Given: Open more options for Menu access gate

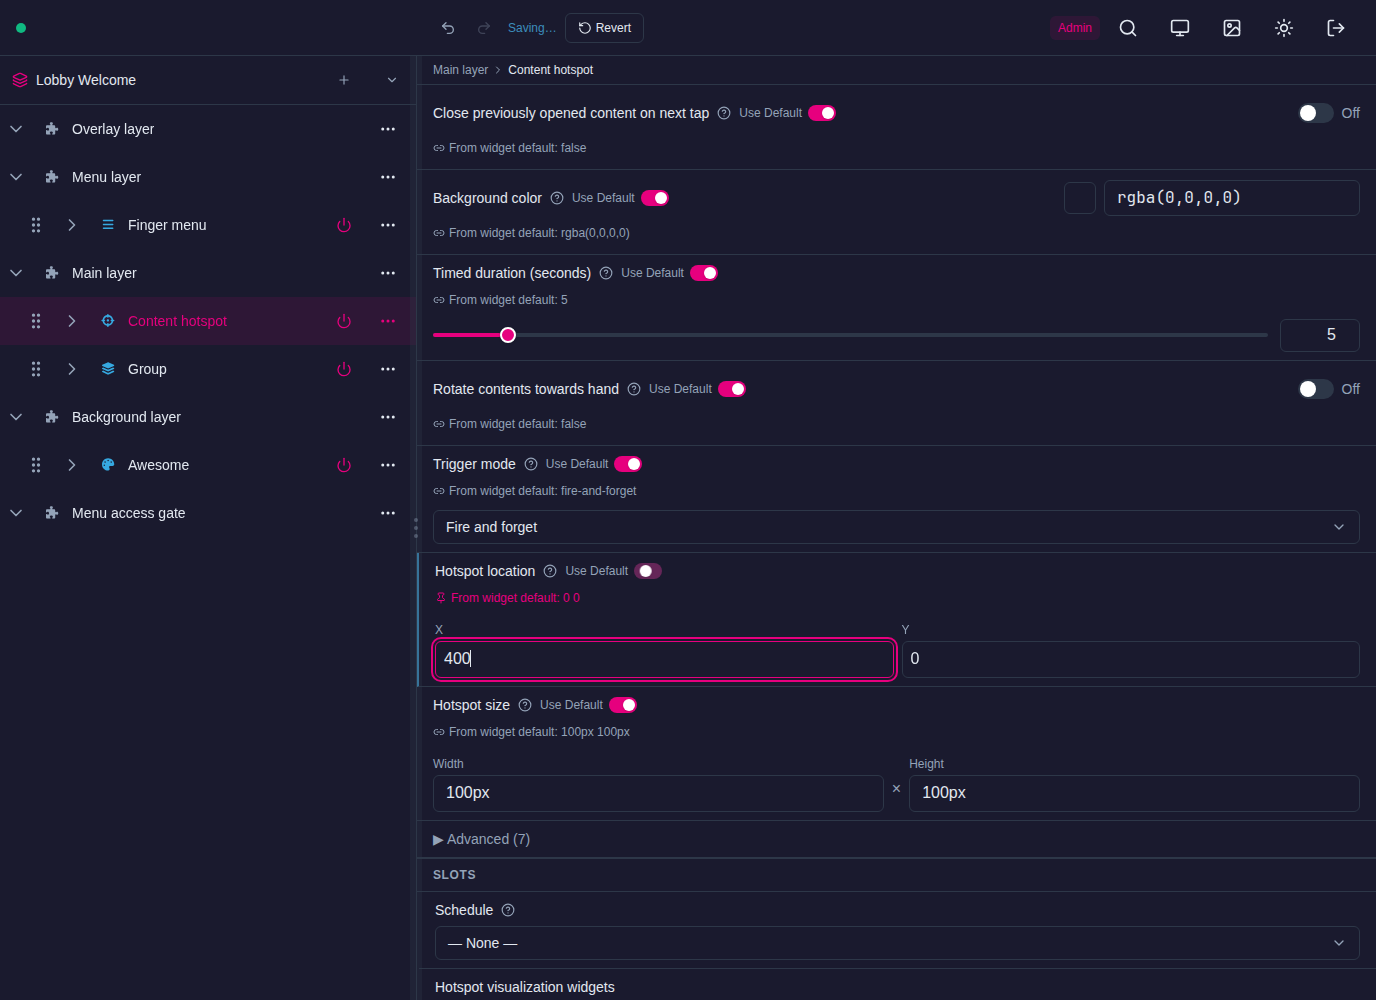Looking at the screenshot, I should (x=388, y=513).
